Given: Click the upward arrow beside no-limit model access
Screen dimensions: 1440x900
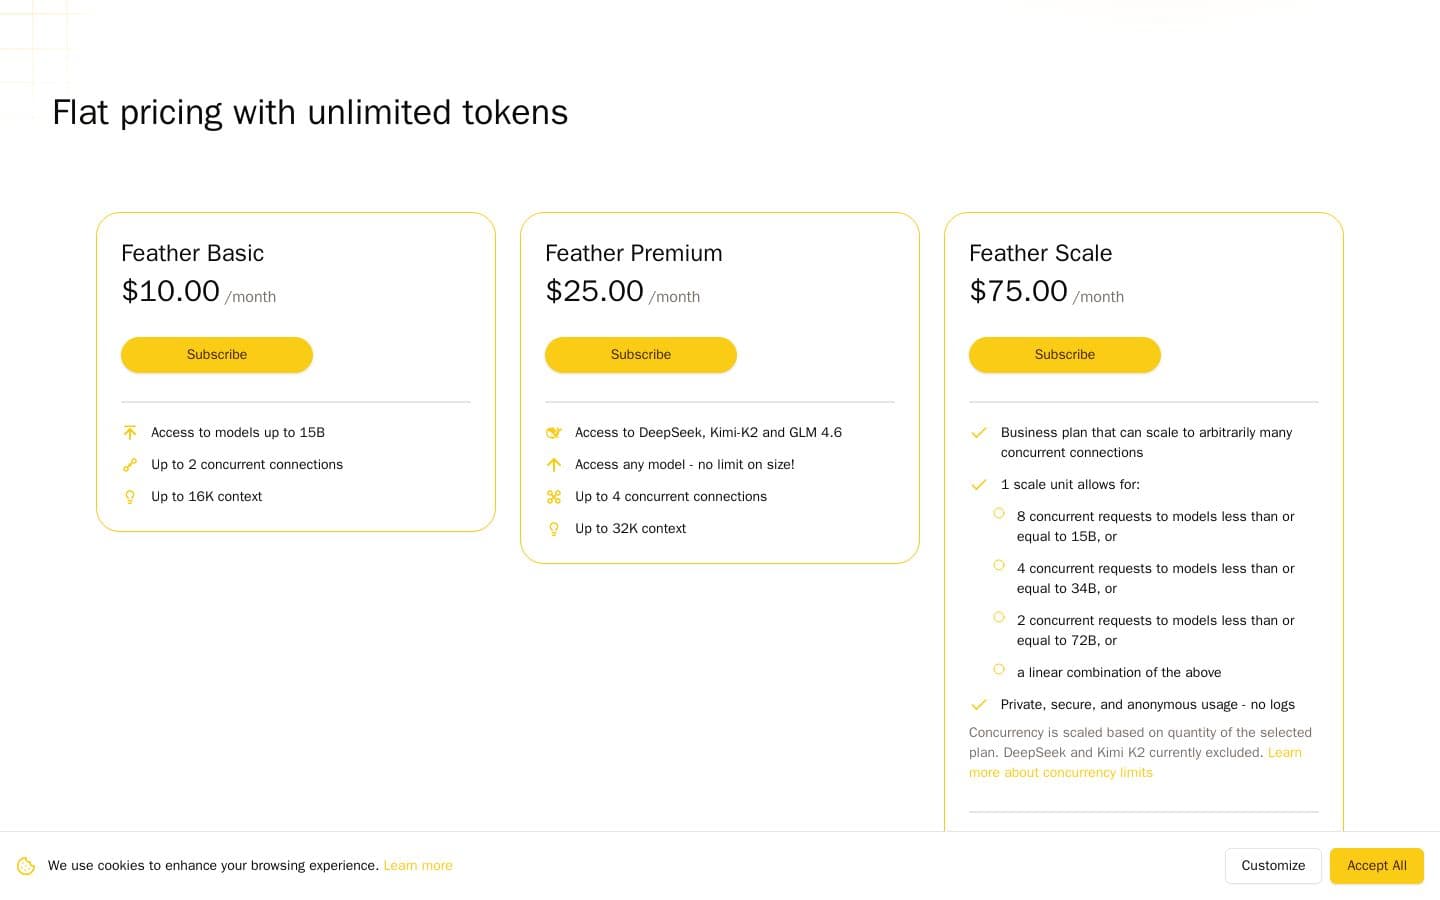Looking at the screenshot, I should pos(554,465).
